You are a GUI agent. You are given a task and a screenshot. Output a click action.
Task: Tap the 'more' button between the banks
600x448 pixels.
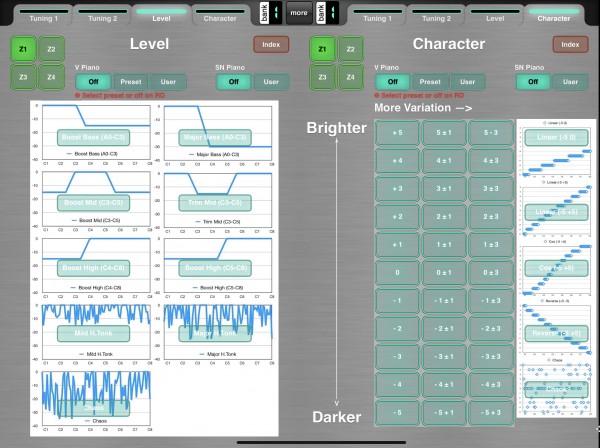click(299, 13)
